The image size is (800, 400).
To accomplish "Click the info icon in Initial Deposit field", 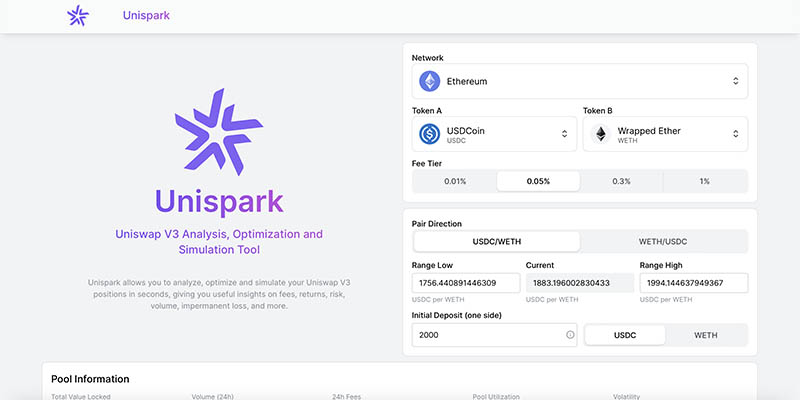I will coord(570,335).
